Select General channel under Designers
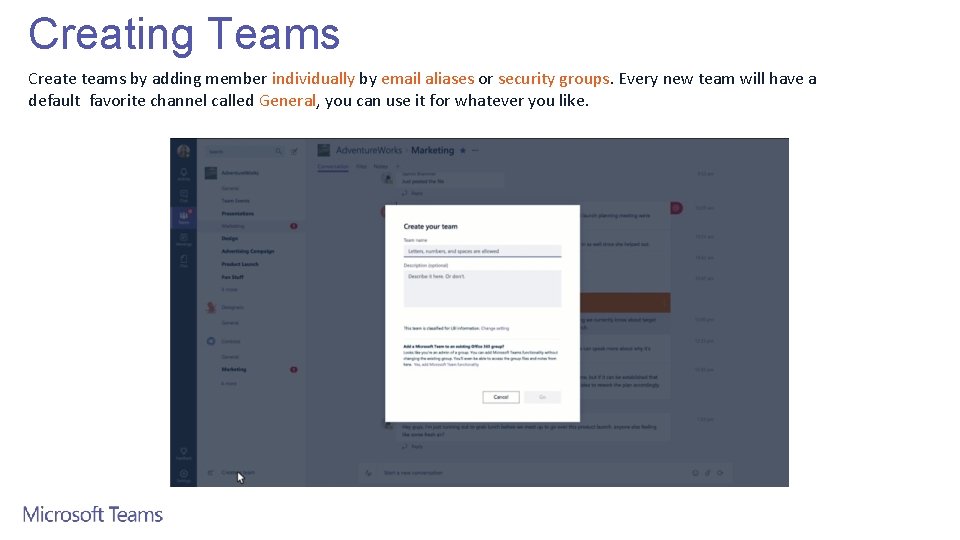The height and width of the screenshot is (540, 960). [x=230, y=323]
